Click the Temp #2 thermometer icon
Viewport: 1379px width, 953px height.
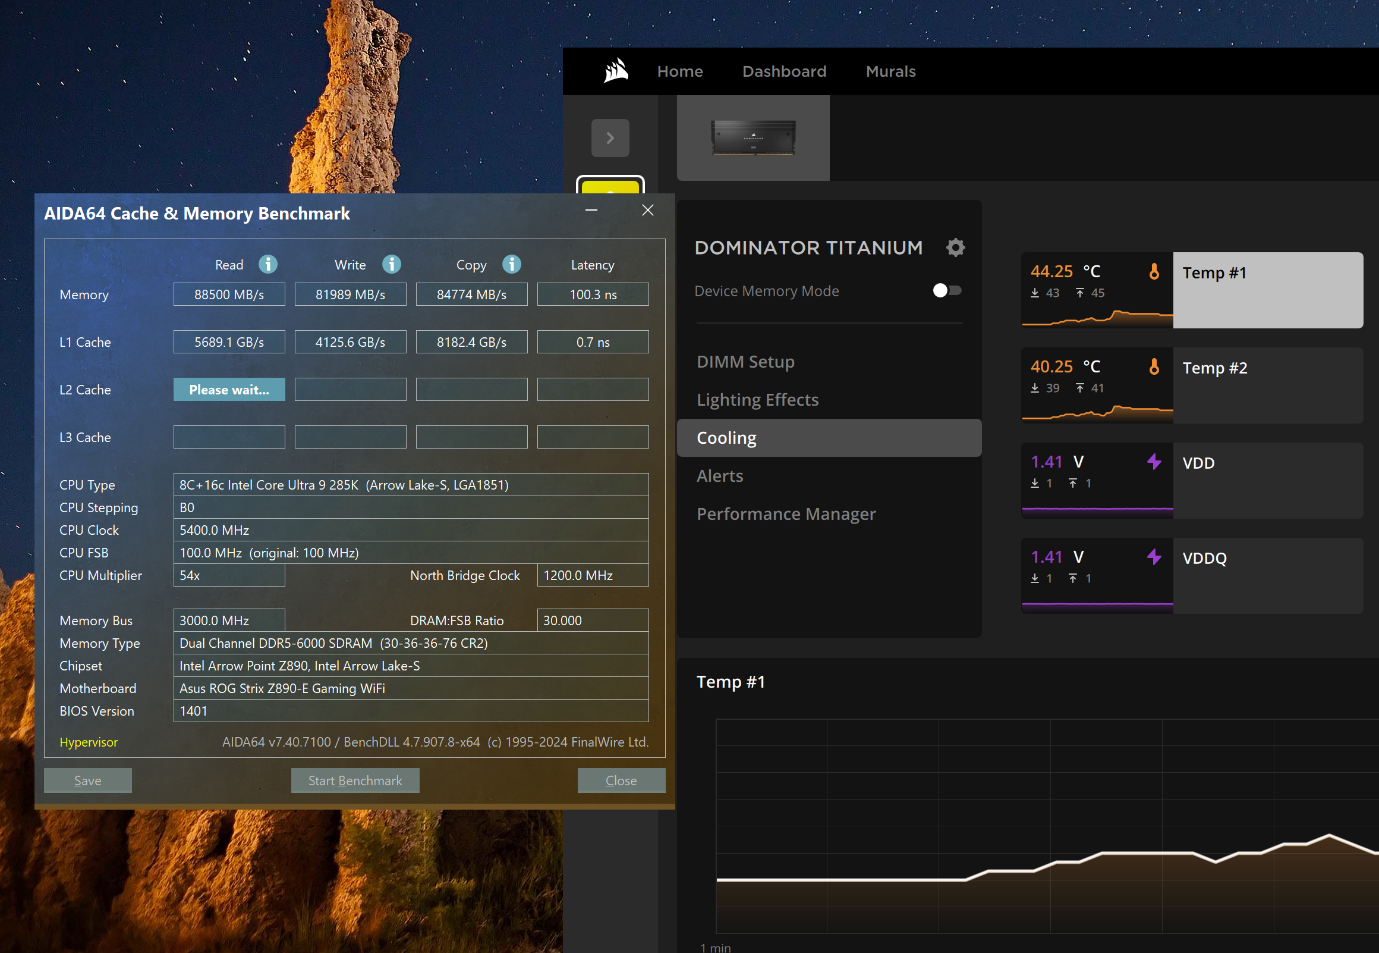pos(1154,366)
